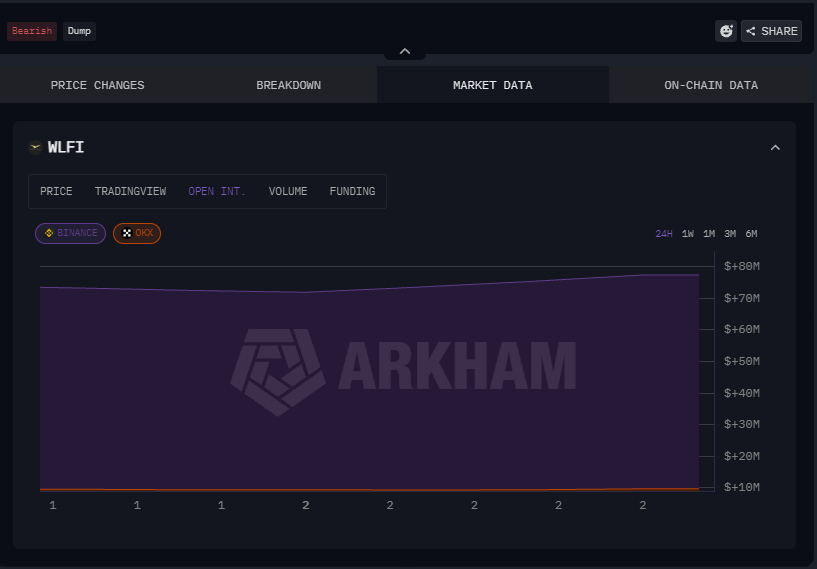Switch to PRICE CHANGES tab

(x=97, y=85)
